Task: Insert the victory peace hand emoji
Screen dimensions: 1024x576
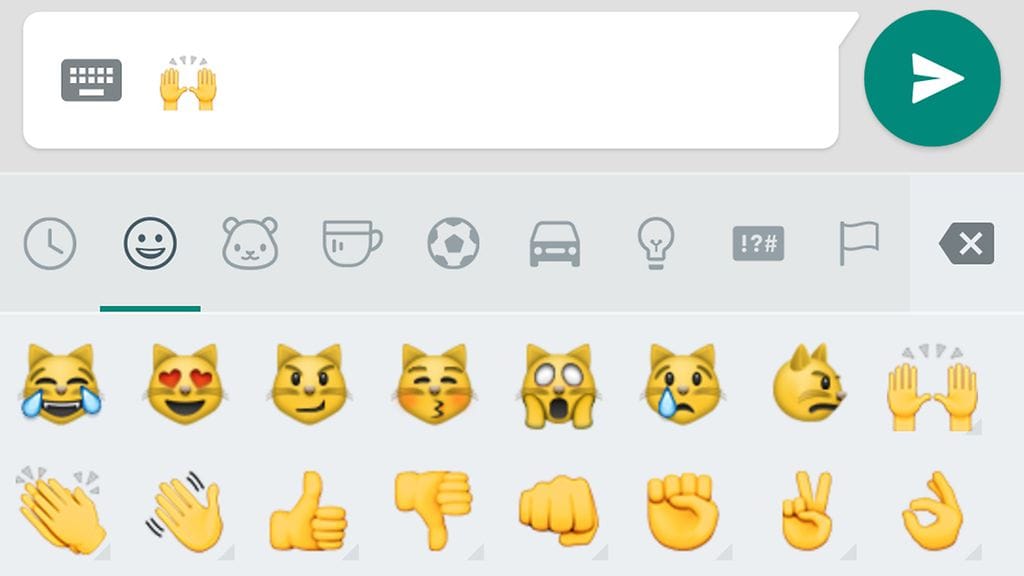Action: tap(807, 511)
